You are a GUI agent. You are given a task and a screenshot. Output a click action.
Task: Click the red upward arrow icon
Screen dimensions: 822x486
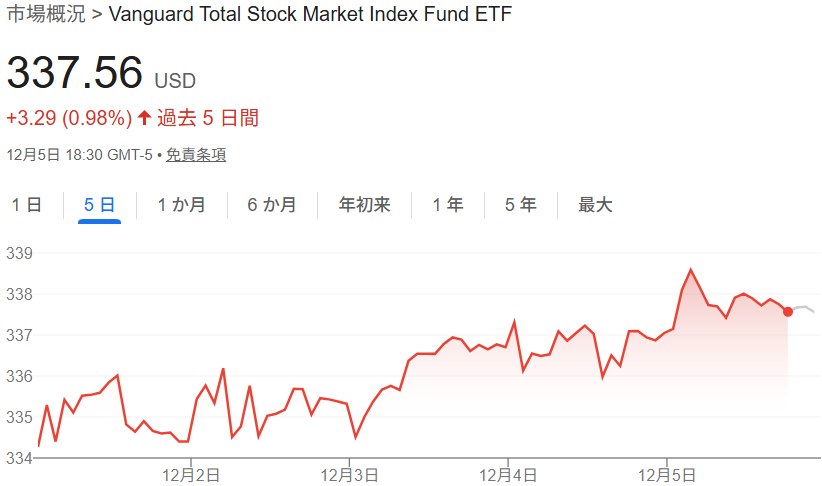coord(144,119)
